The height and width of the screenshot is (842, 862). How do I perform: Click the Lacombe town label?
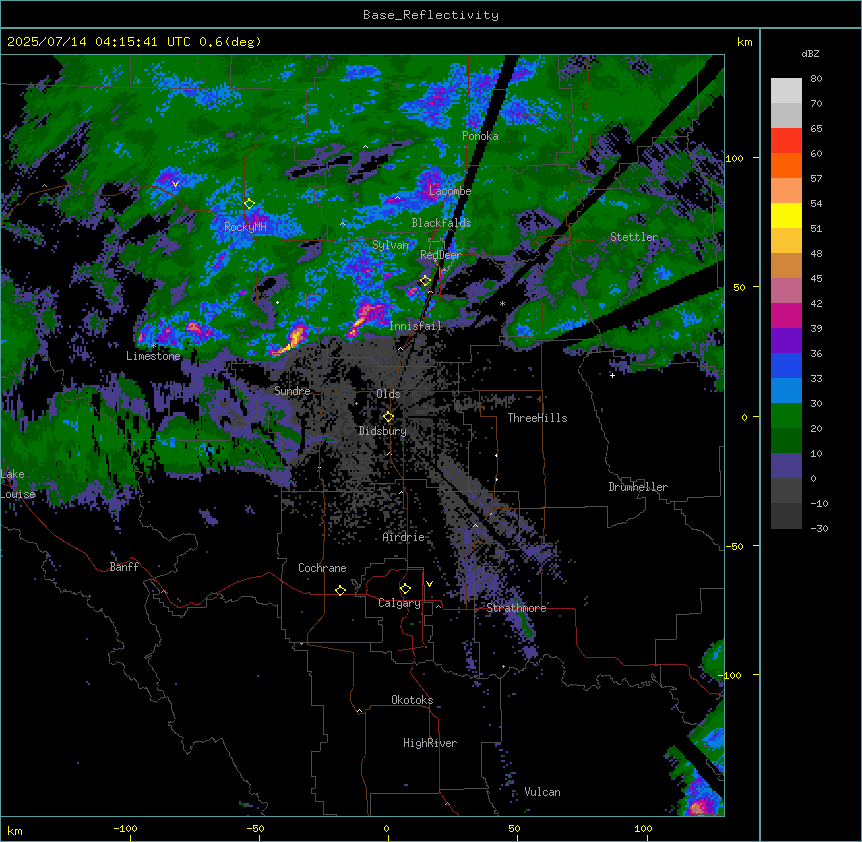click(x=450, y=191)
